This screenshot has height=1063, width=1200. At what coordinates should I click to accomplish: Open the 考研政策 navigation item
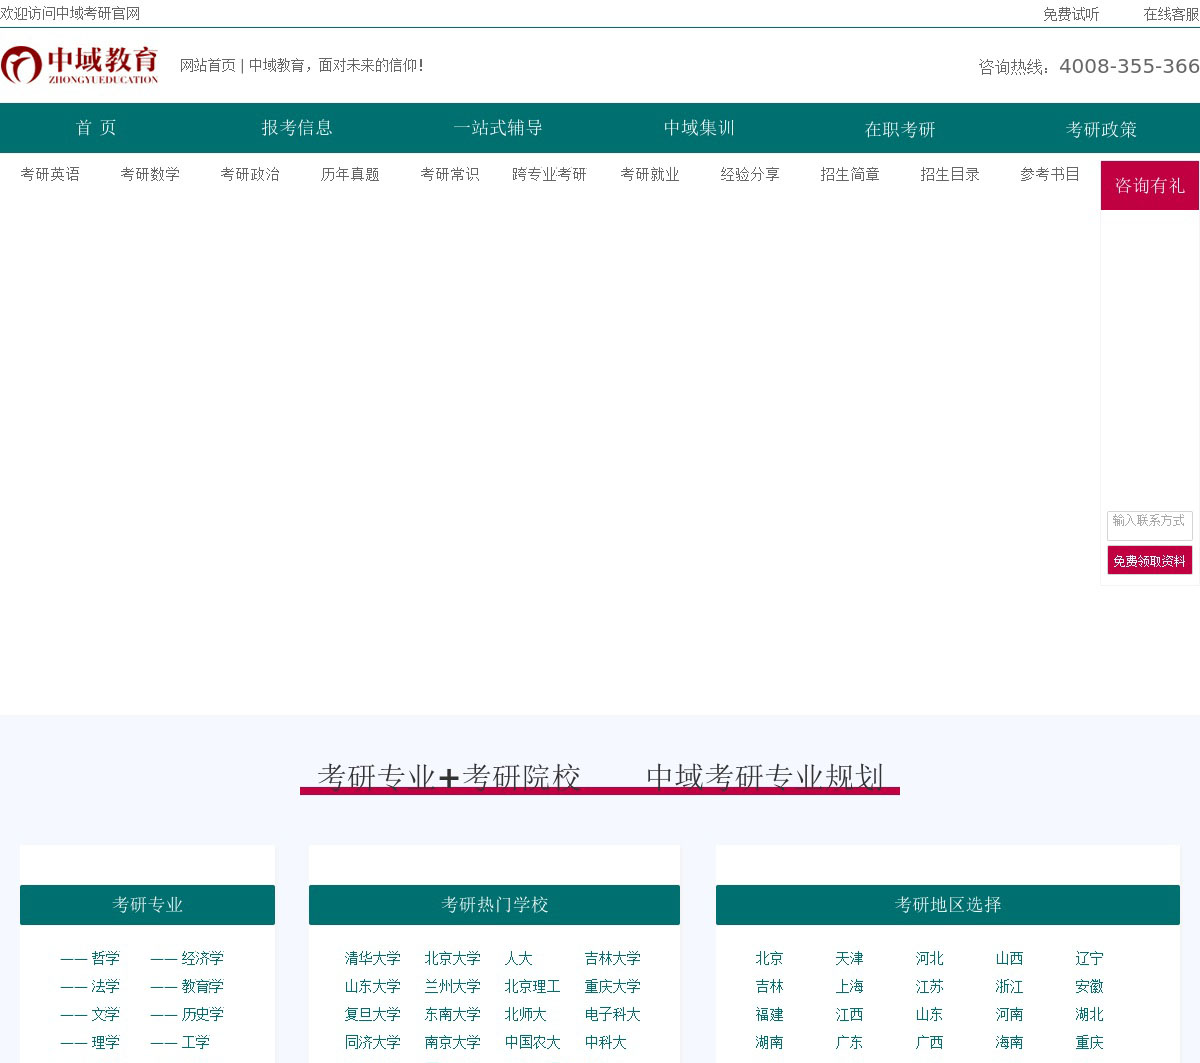coord(1101,129)
